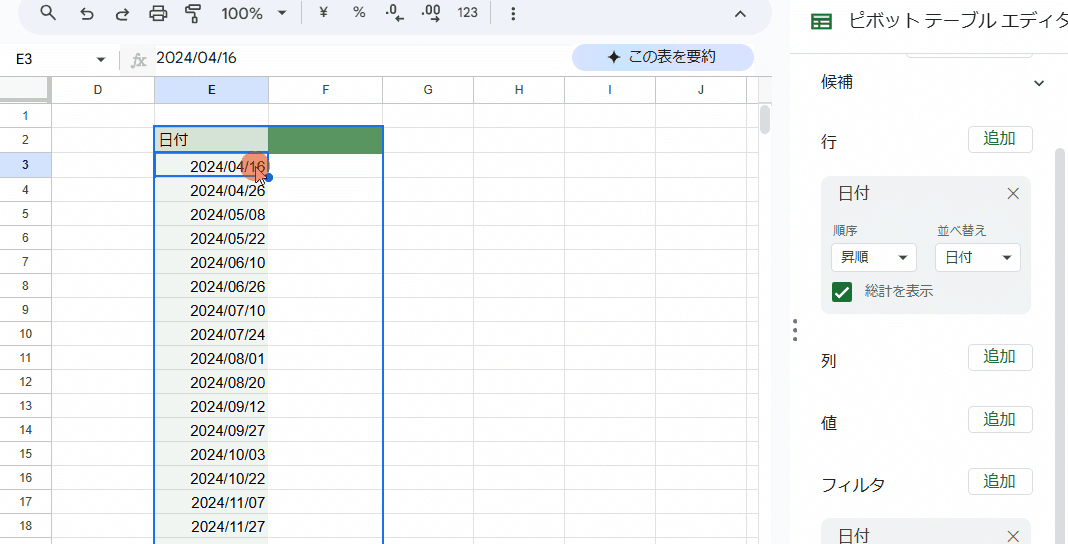Expand the 候補 section chevron
The image size is (1068, 544).
click(x=1039, y=83)
